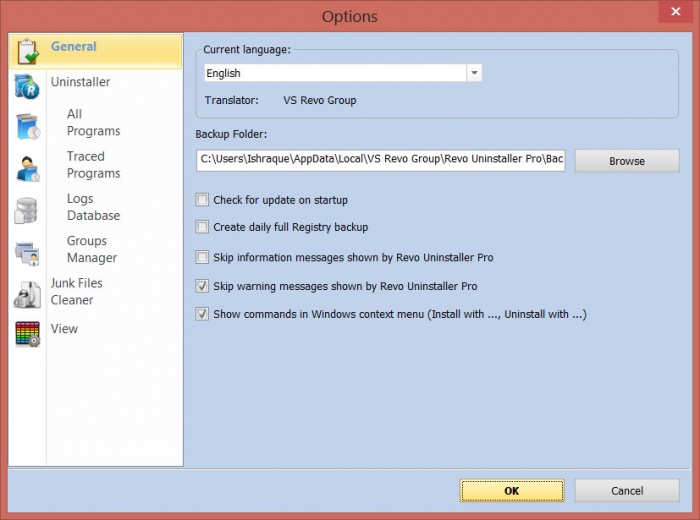Click the OK button
Viewport: 700px width, 520px height.
[x=512, y=491]
